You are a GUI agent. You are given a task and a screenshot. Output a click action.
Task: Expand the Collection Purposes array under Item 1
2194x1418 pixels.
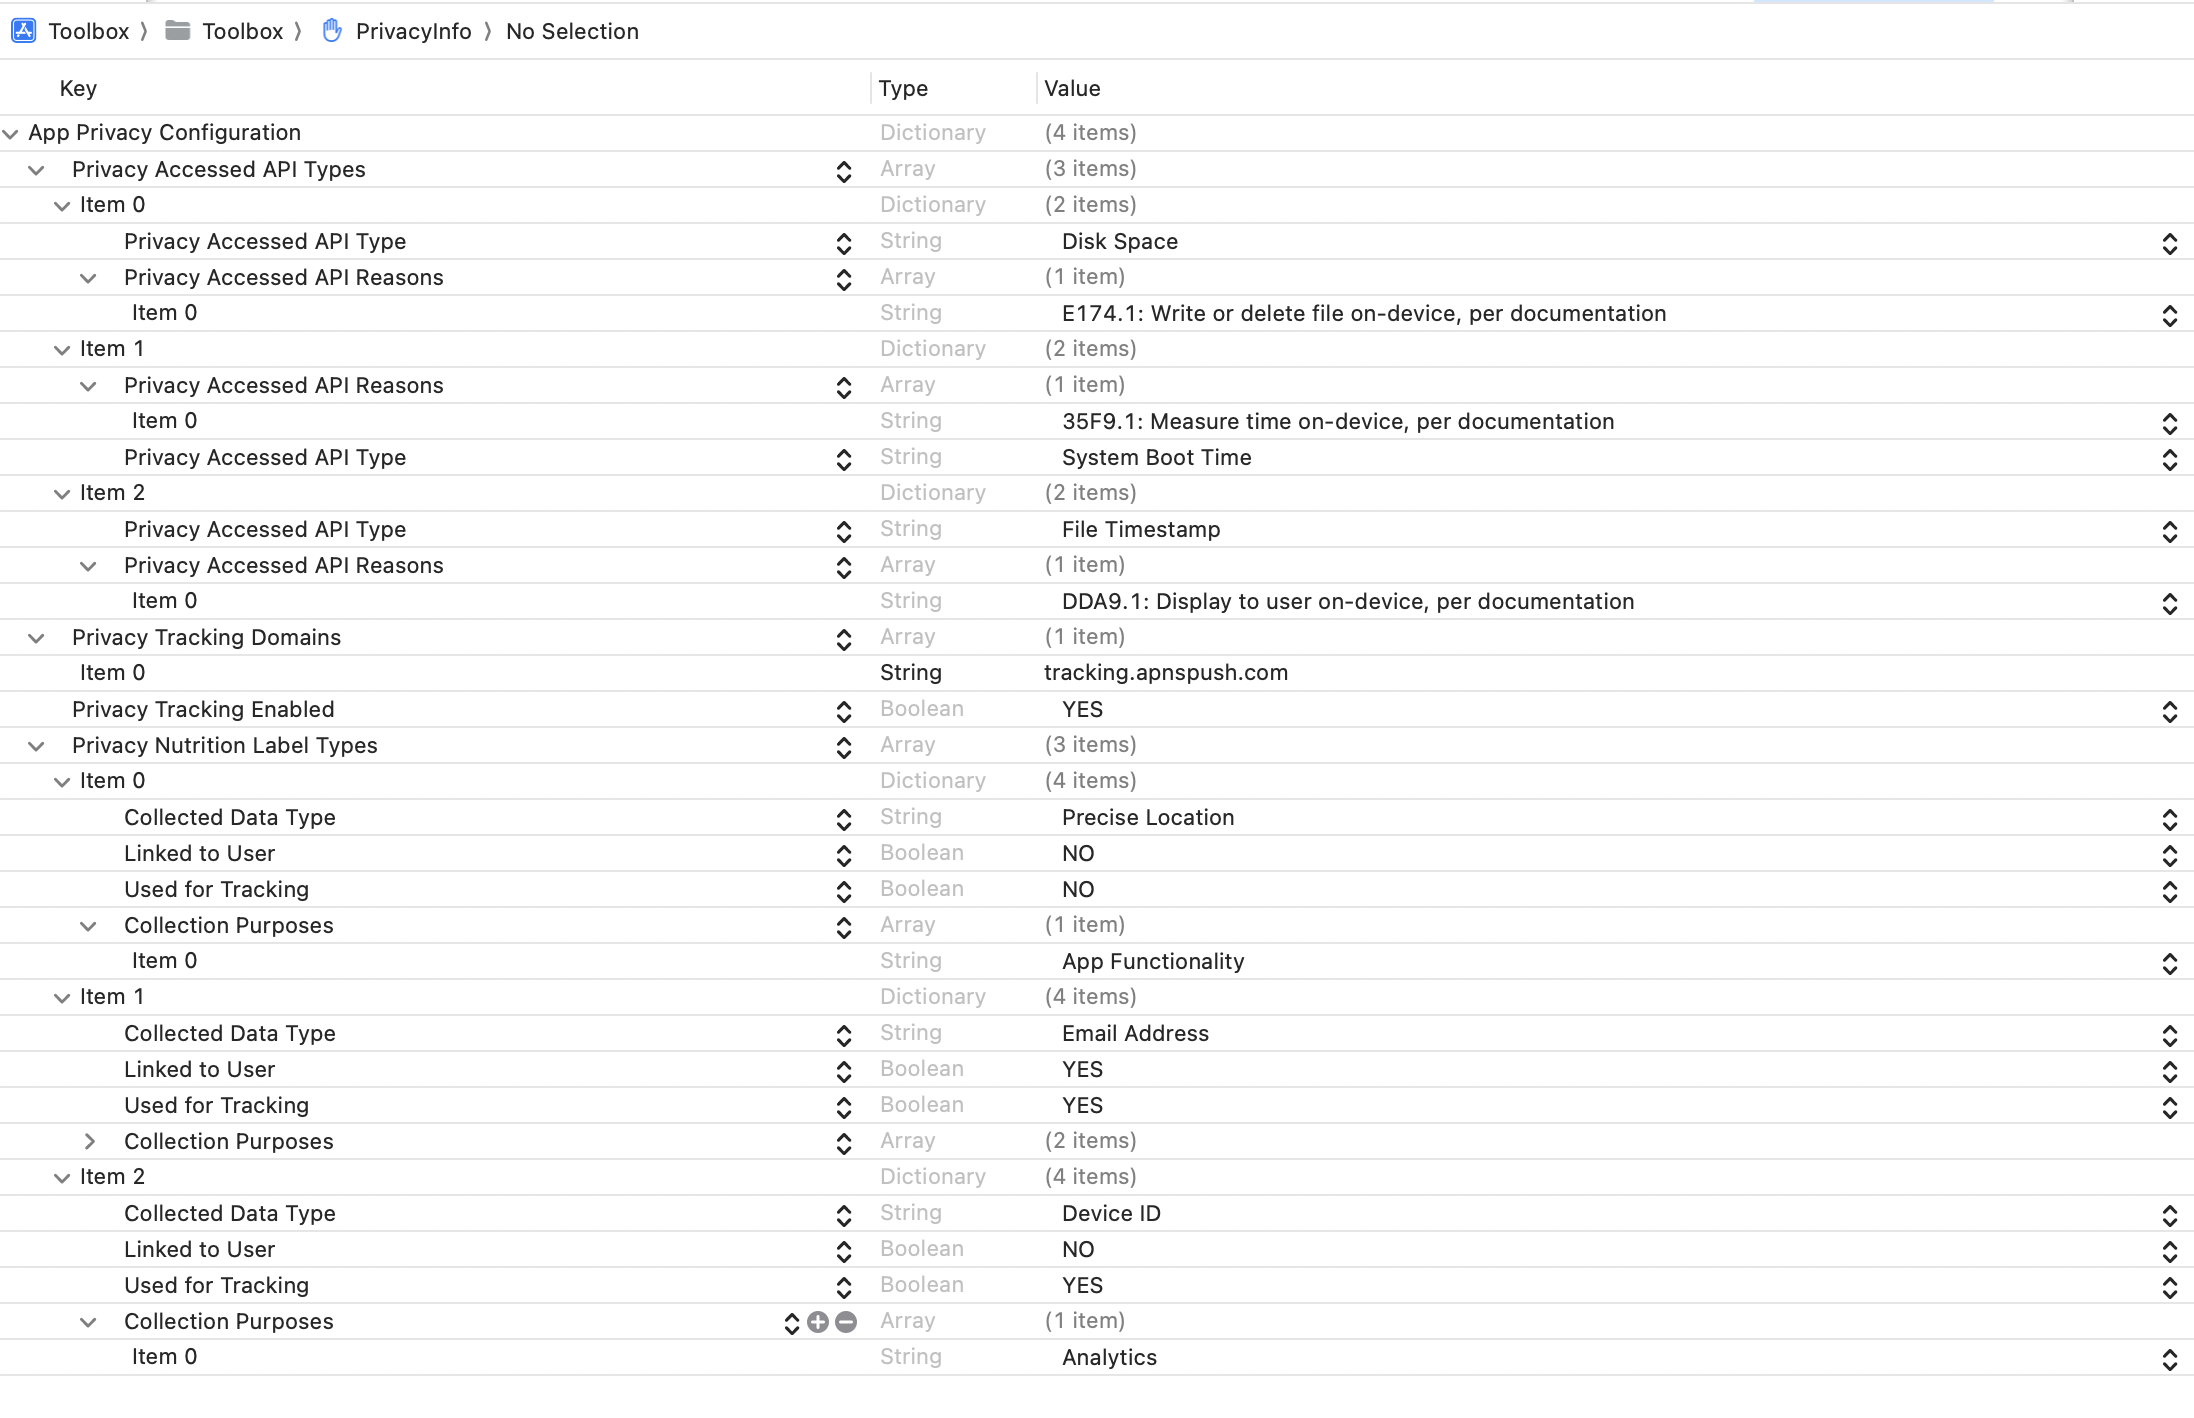point(91,1140)
